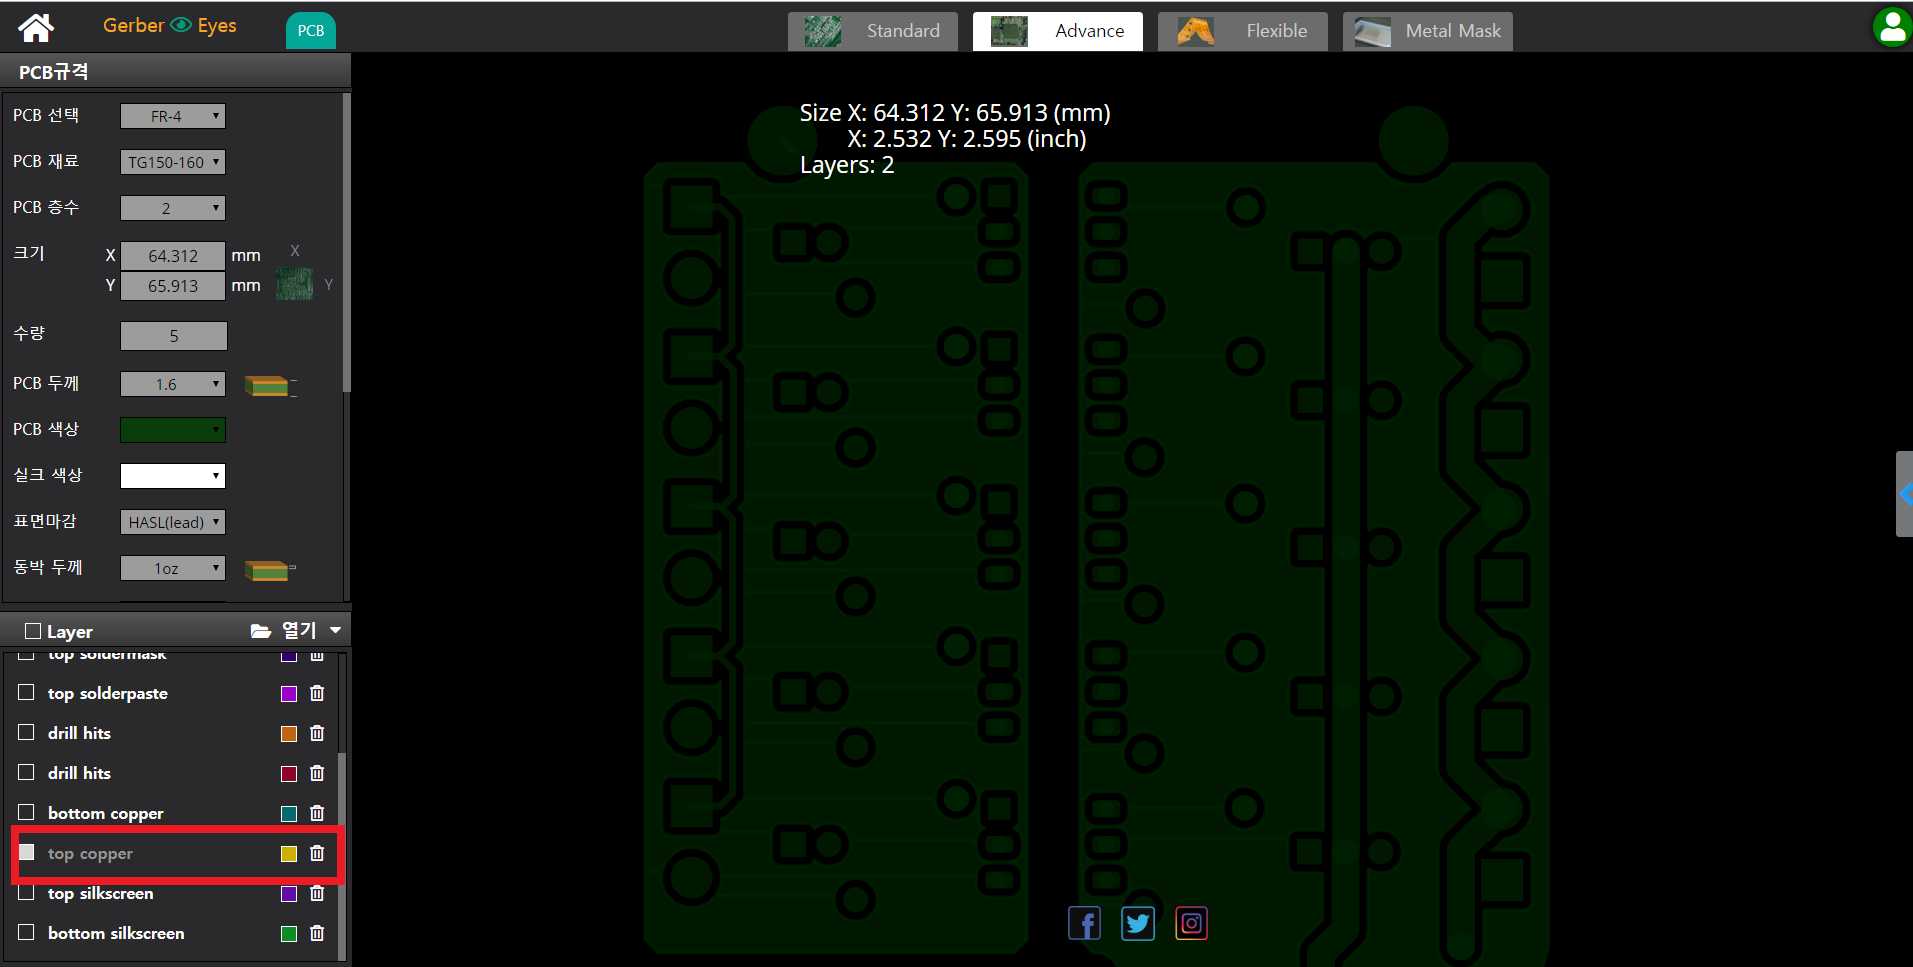Open the Twitter share icon

pyautogui.click(x=1138, y=923)
